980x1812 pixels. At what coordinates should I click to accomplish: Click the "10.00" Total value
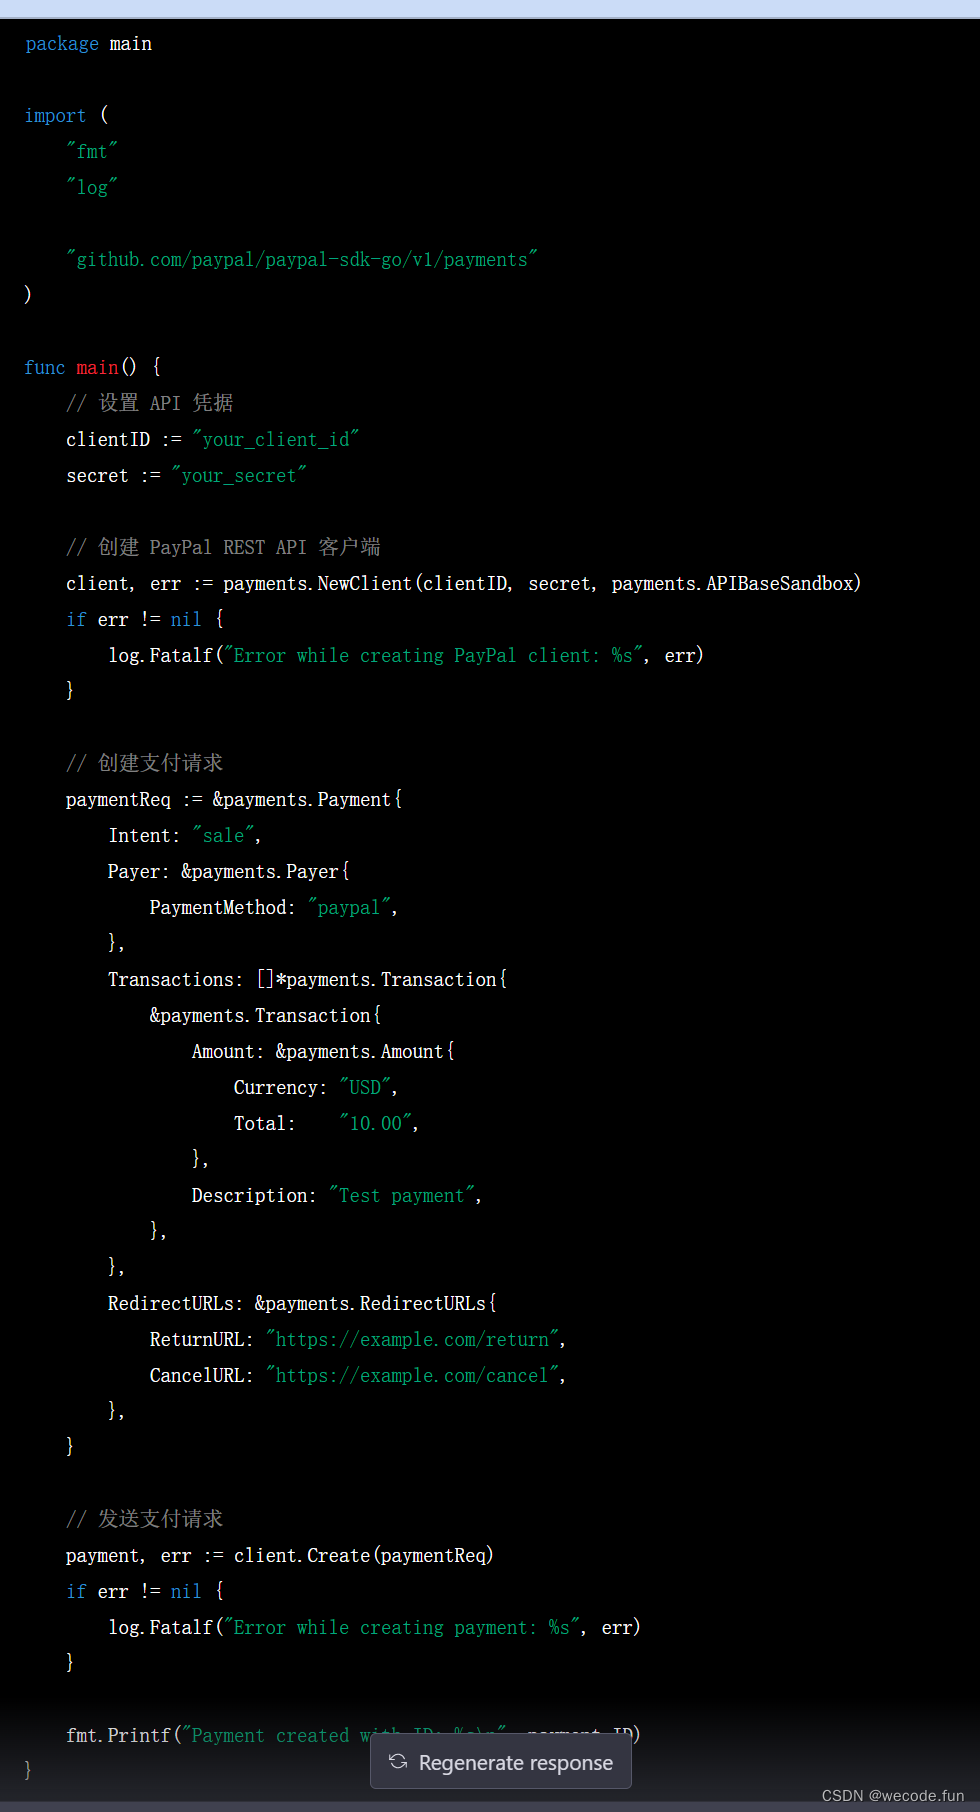(x=375, y=1124)
